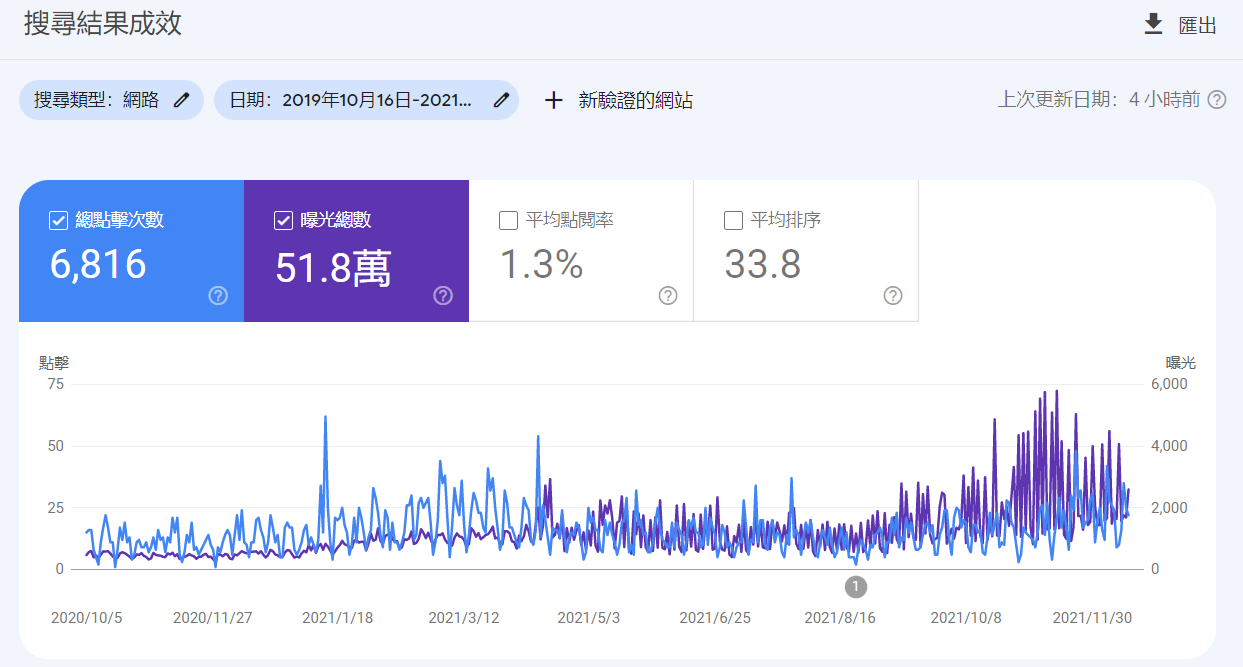Image resolution: width=1243 pixels, height=667 pixels.
Task: Edit the 搜尋類型 filter pencil icon
Action: pos(181,100)
